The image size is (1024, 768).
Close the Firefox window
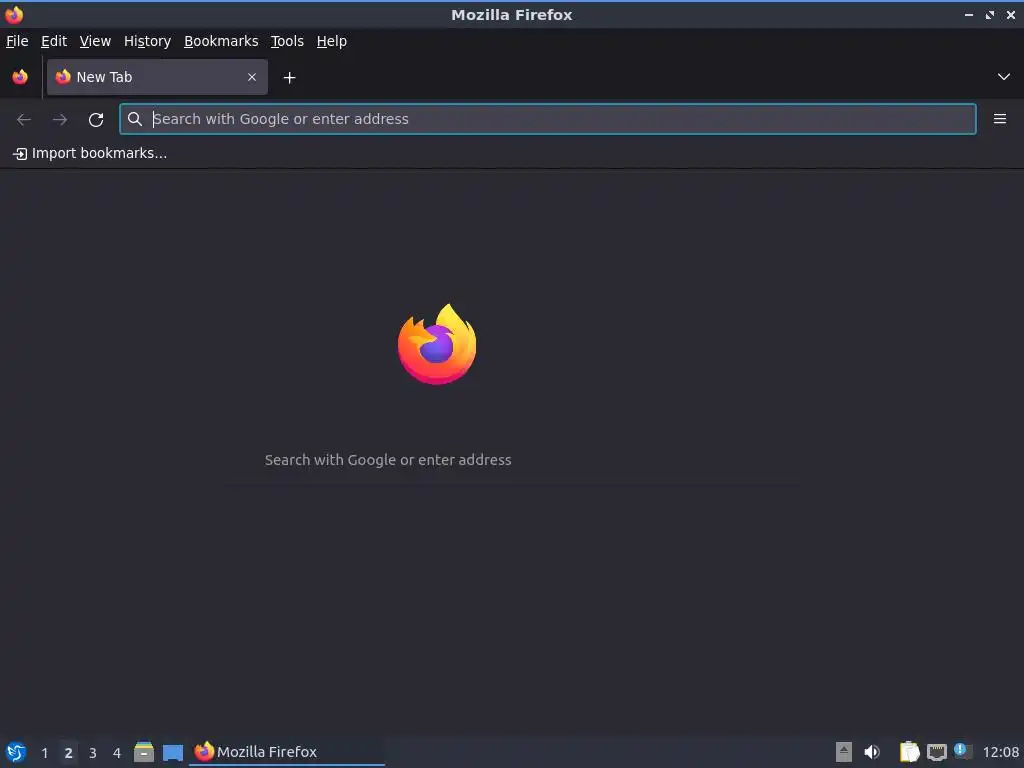click(x=1010, y=14)
